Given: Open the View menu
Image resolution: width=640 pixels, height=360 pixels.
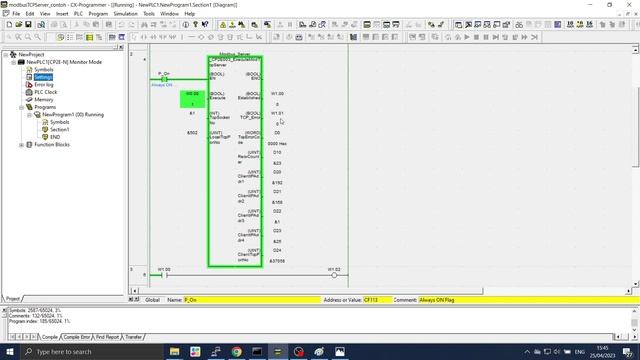Looking at the screenshot, I should 45,13.
